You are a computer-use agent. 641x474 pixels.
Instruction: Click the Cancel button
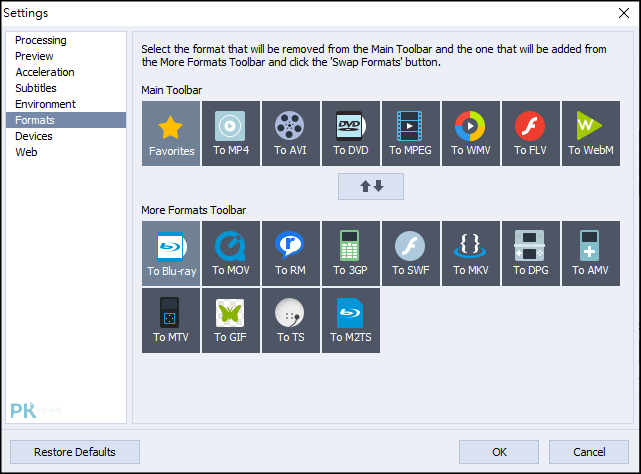[x=589, y=452]
